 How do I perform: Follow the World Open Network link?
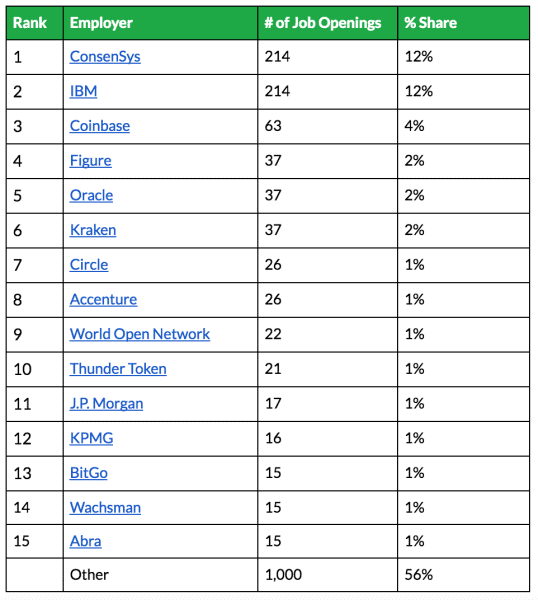coord(140,334)
